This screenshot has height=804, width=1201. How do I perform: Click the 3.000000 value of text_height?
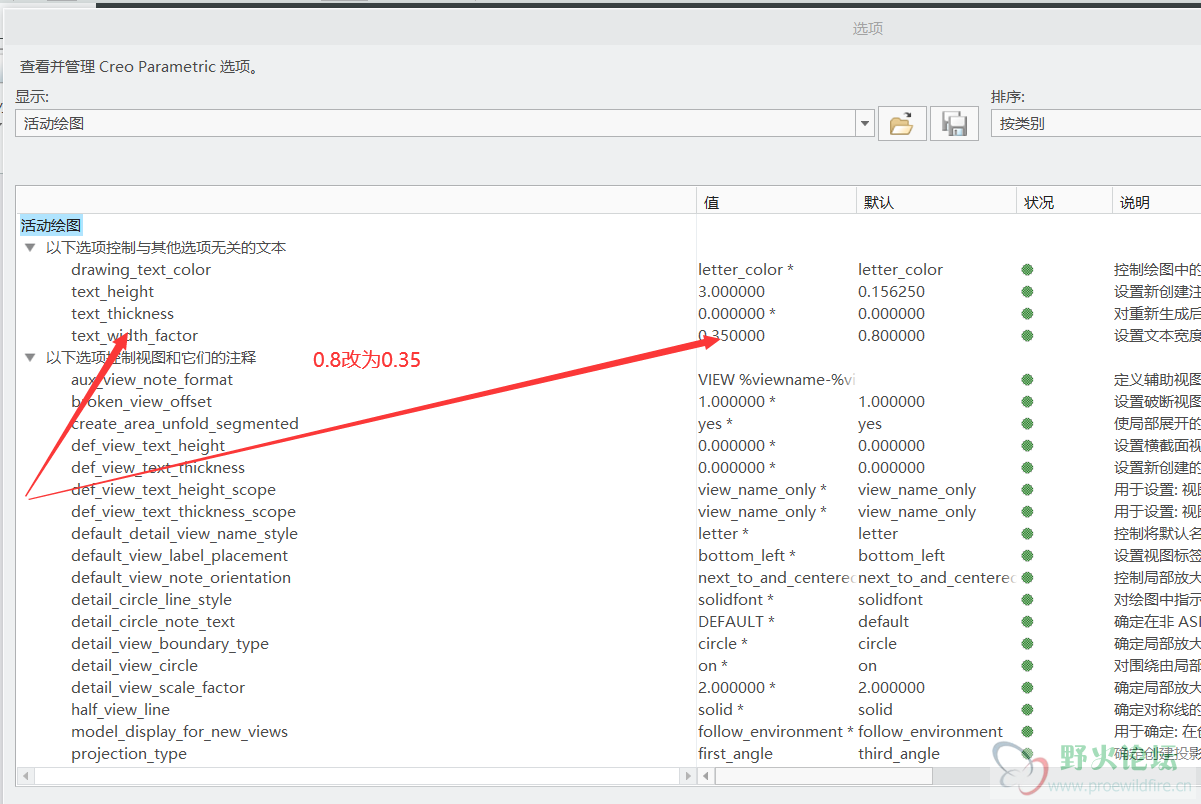click(732, 292)
